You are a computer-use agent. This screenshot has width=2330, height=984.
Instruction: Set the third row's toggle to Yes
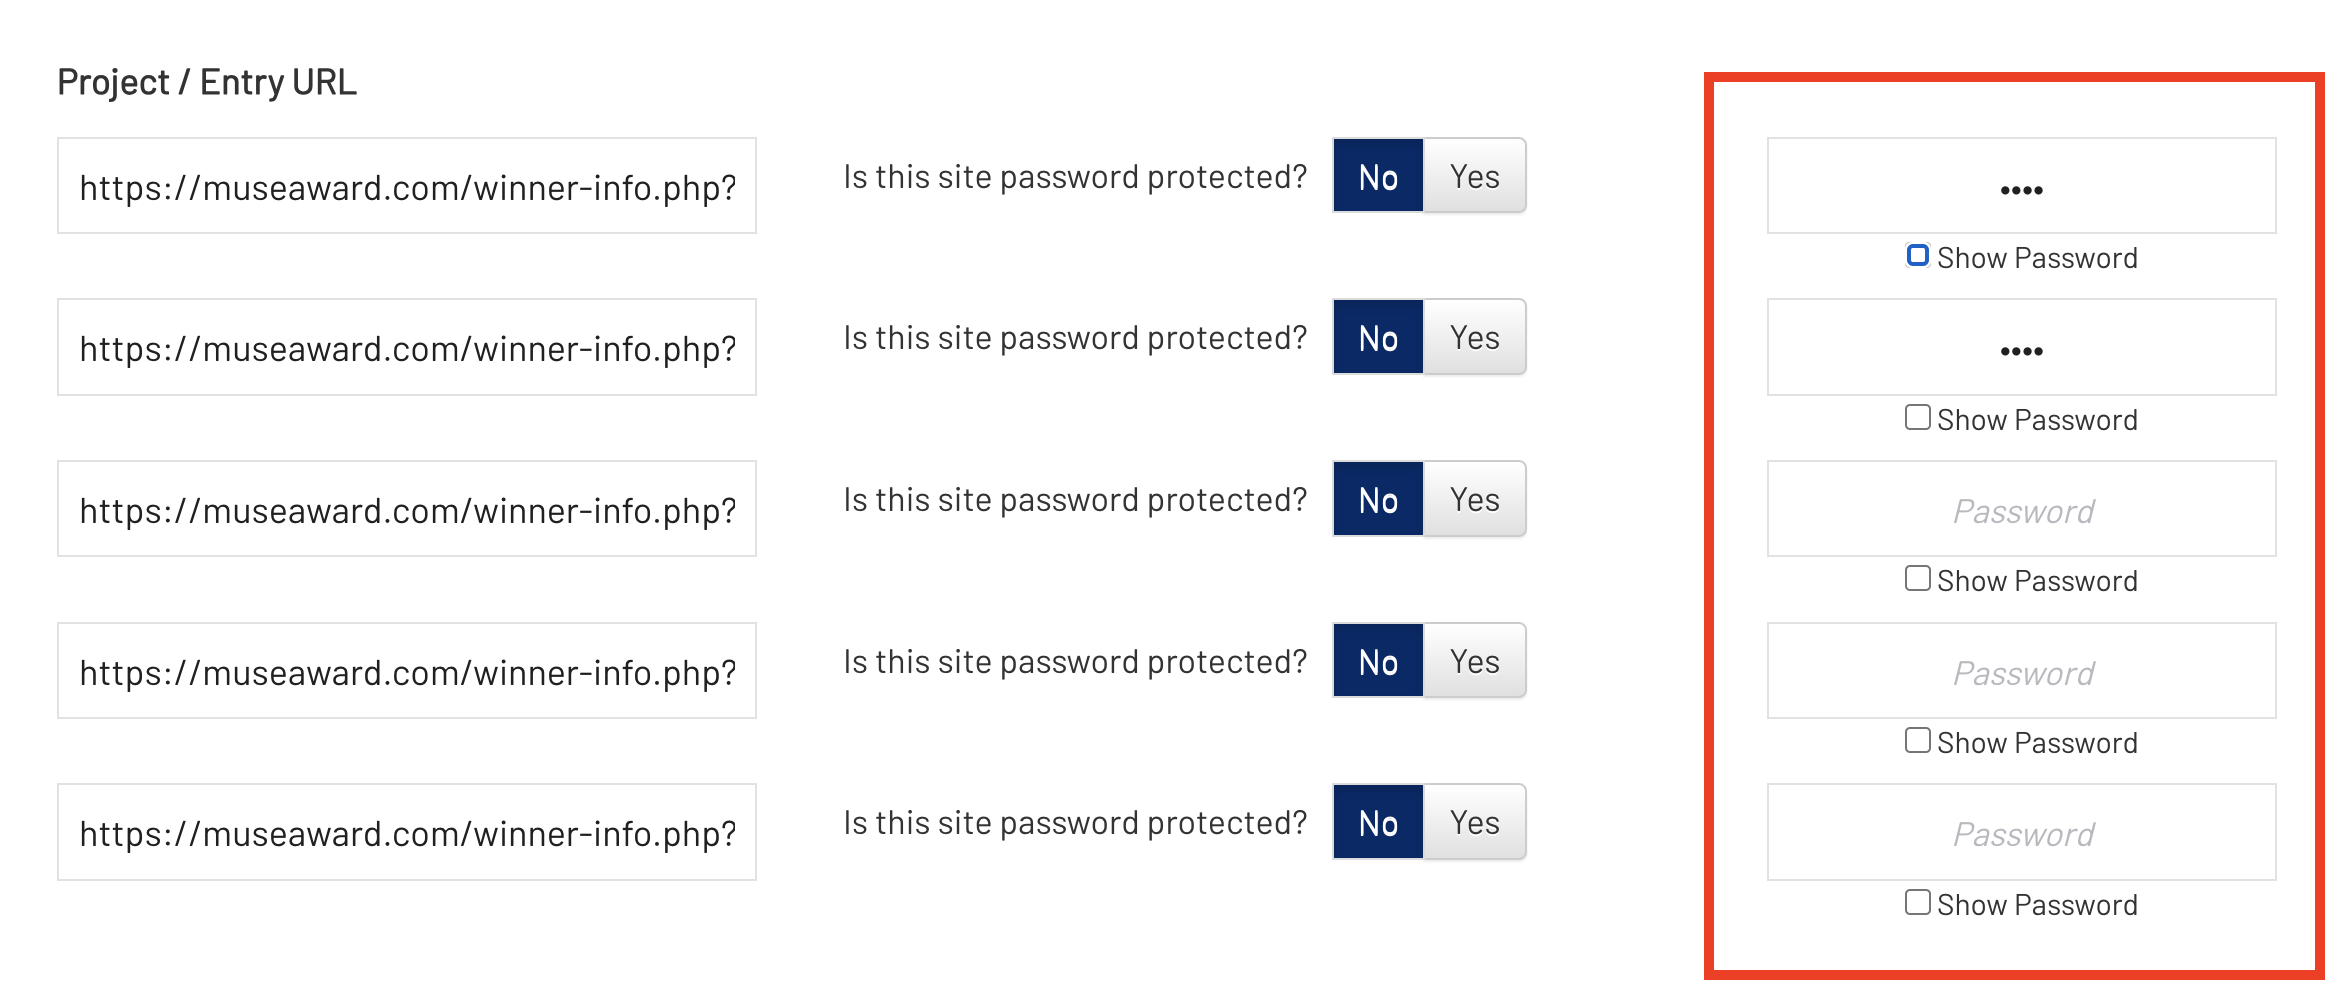pyautogui.click(x=1474, y=499)
